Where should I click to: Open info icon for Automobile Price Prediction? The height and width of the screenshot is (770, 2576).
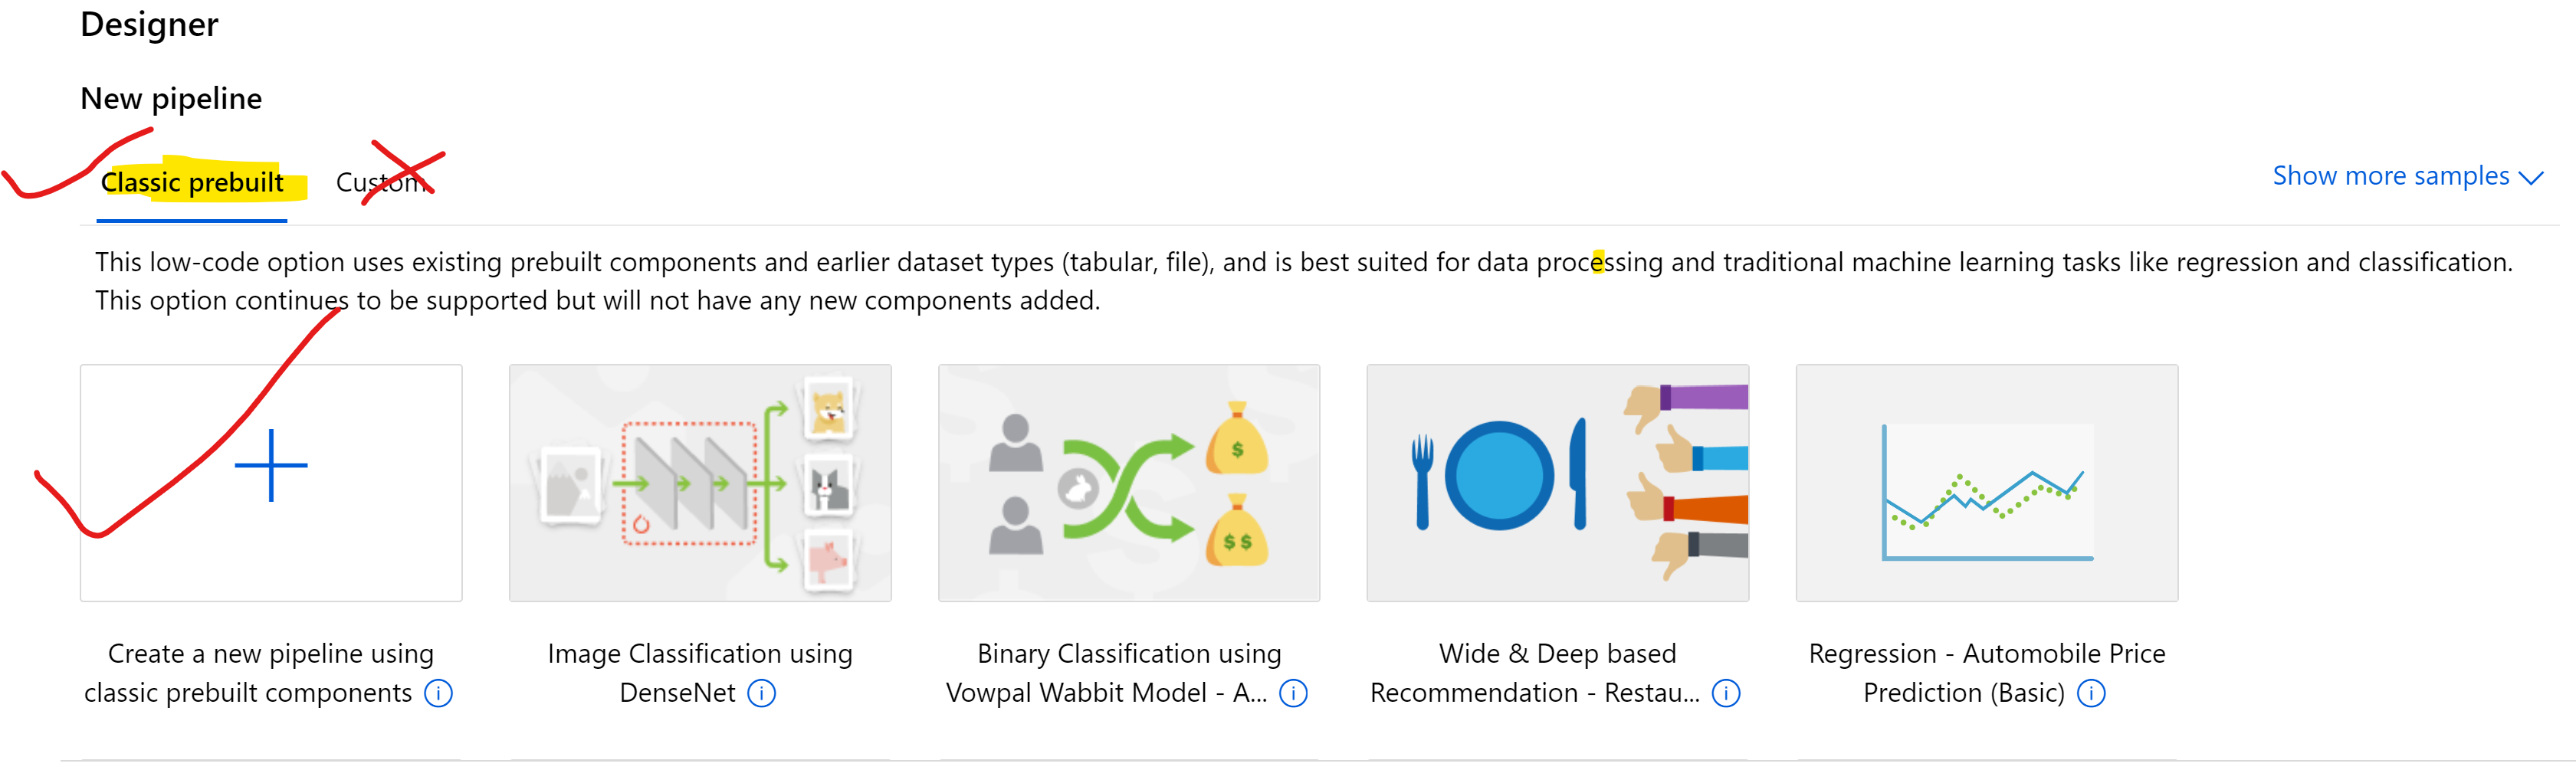point(2091,693)
